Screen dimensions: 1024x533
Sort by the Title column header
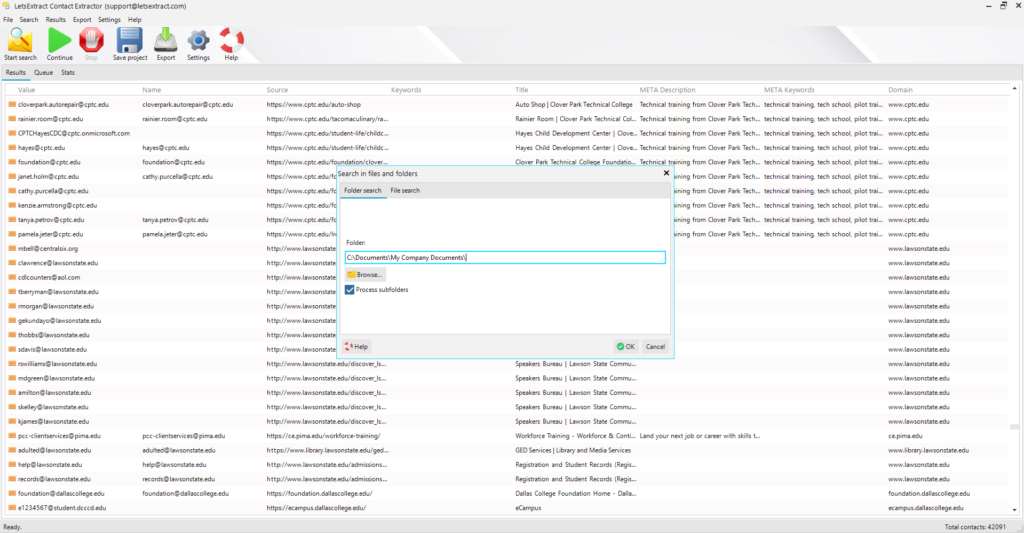(x=522, y=90)
